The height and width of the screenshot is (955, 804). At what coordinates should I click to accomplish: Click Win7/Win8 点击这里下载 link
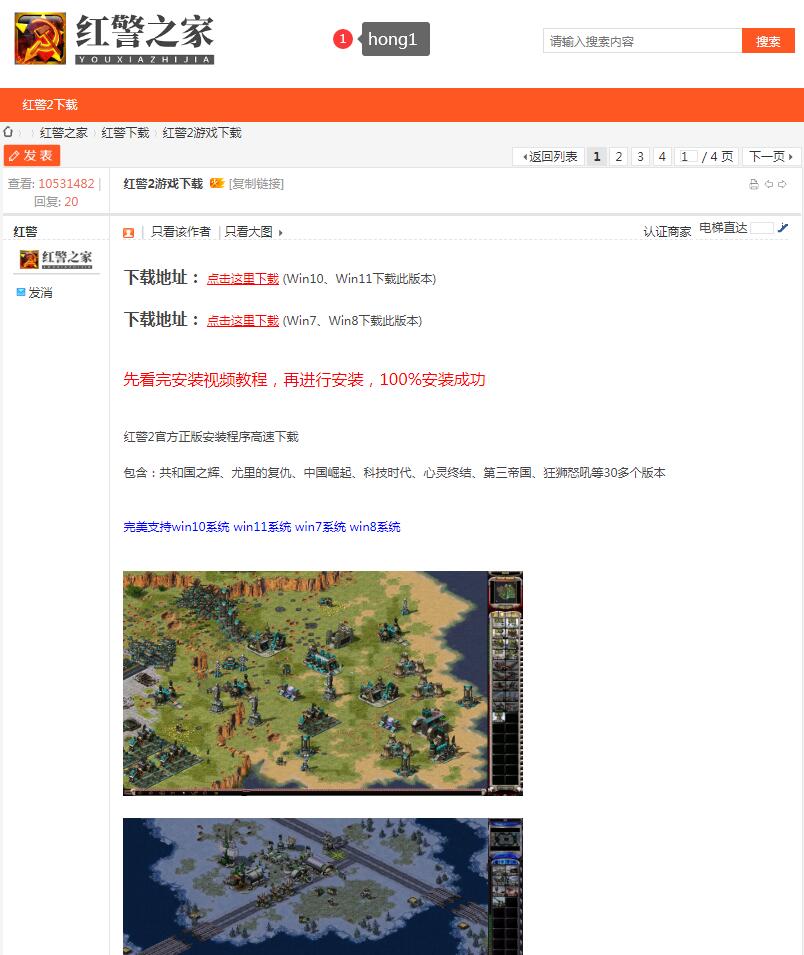(x=243, y=320)
